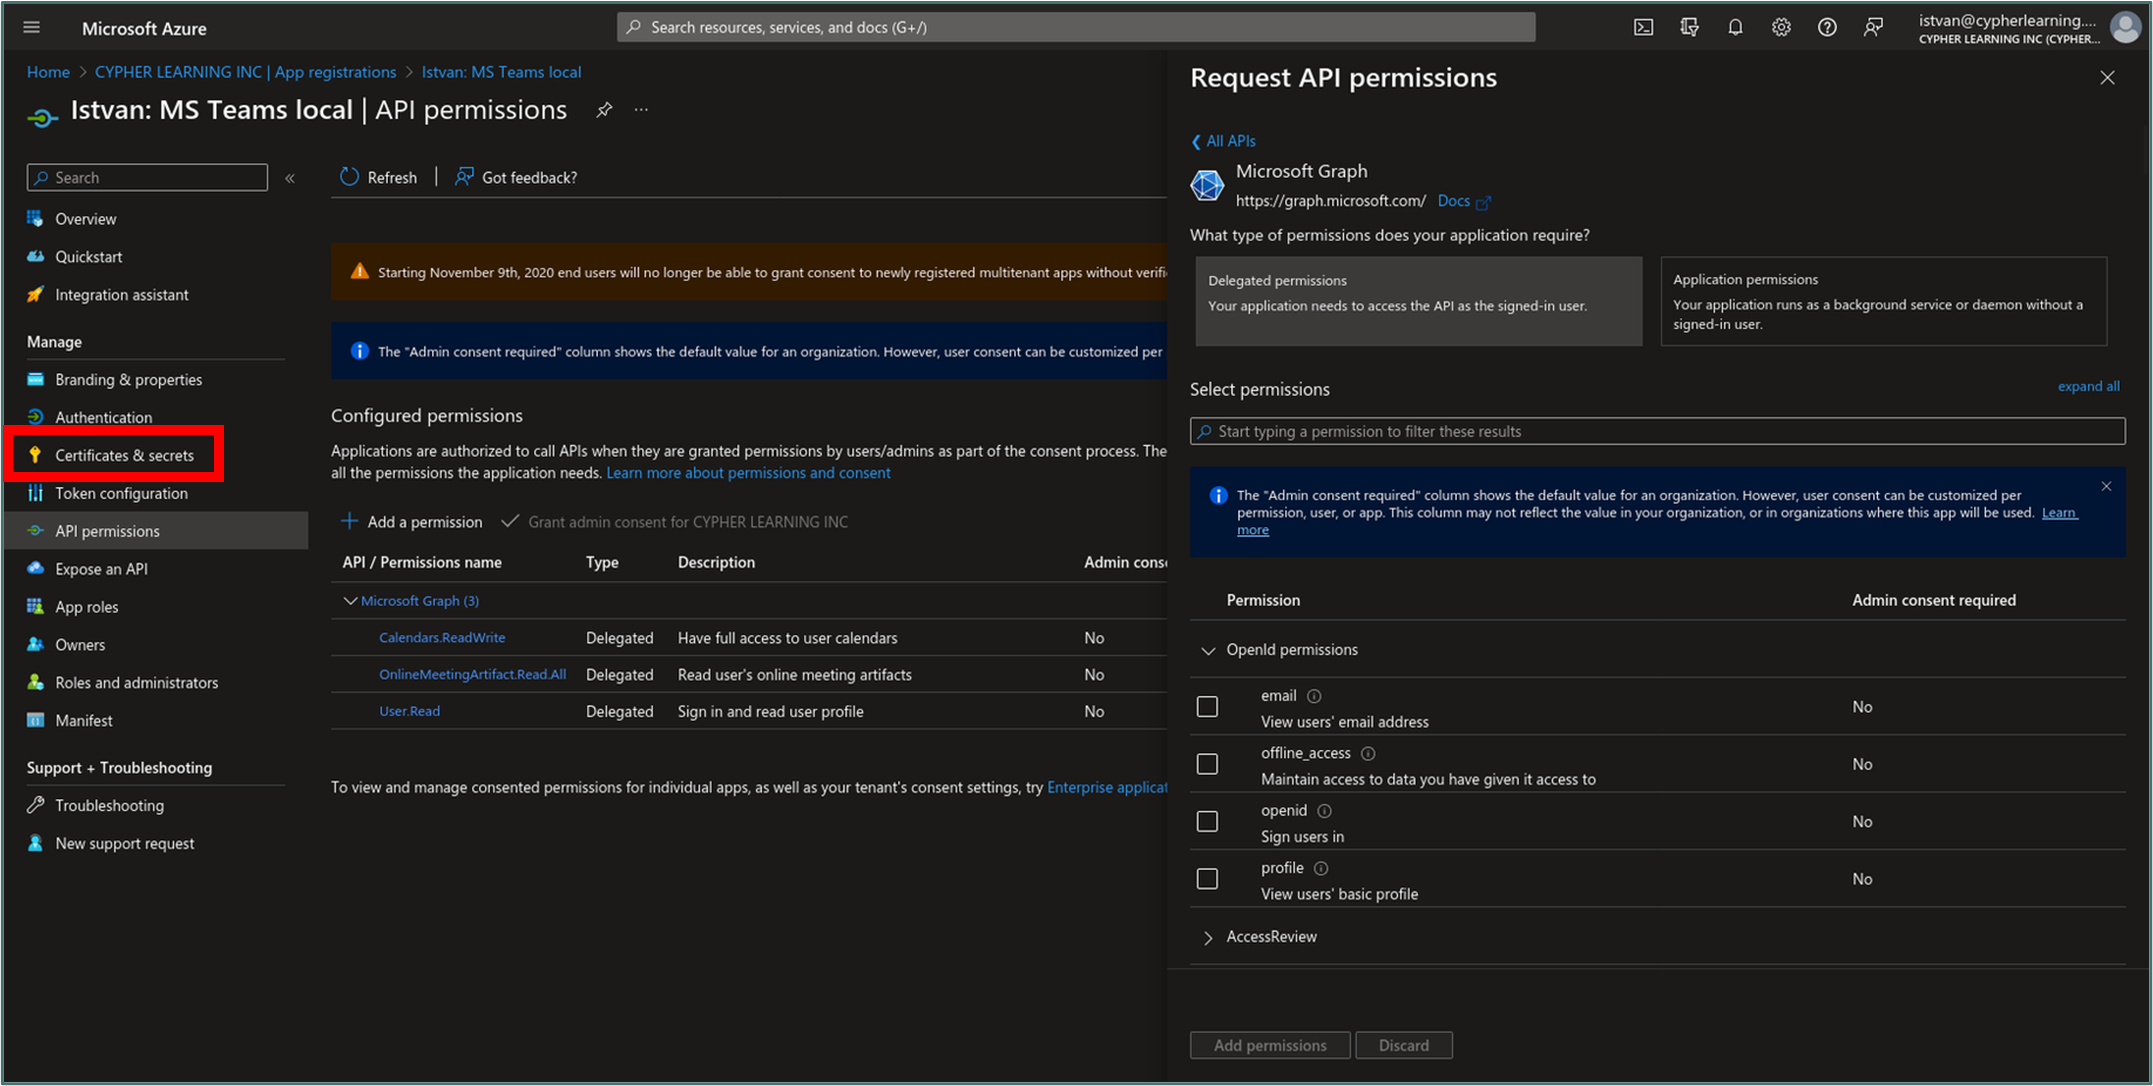Pin the API permissions page

[x=604, y=110]
